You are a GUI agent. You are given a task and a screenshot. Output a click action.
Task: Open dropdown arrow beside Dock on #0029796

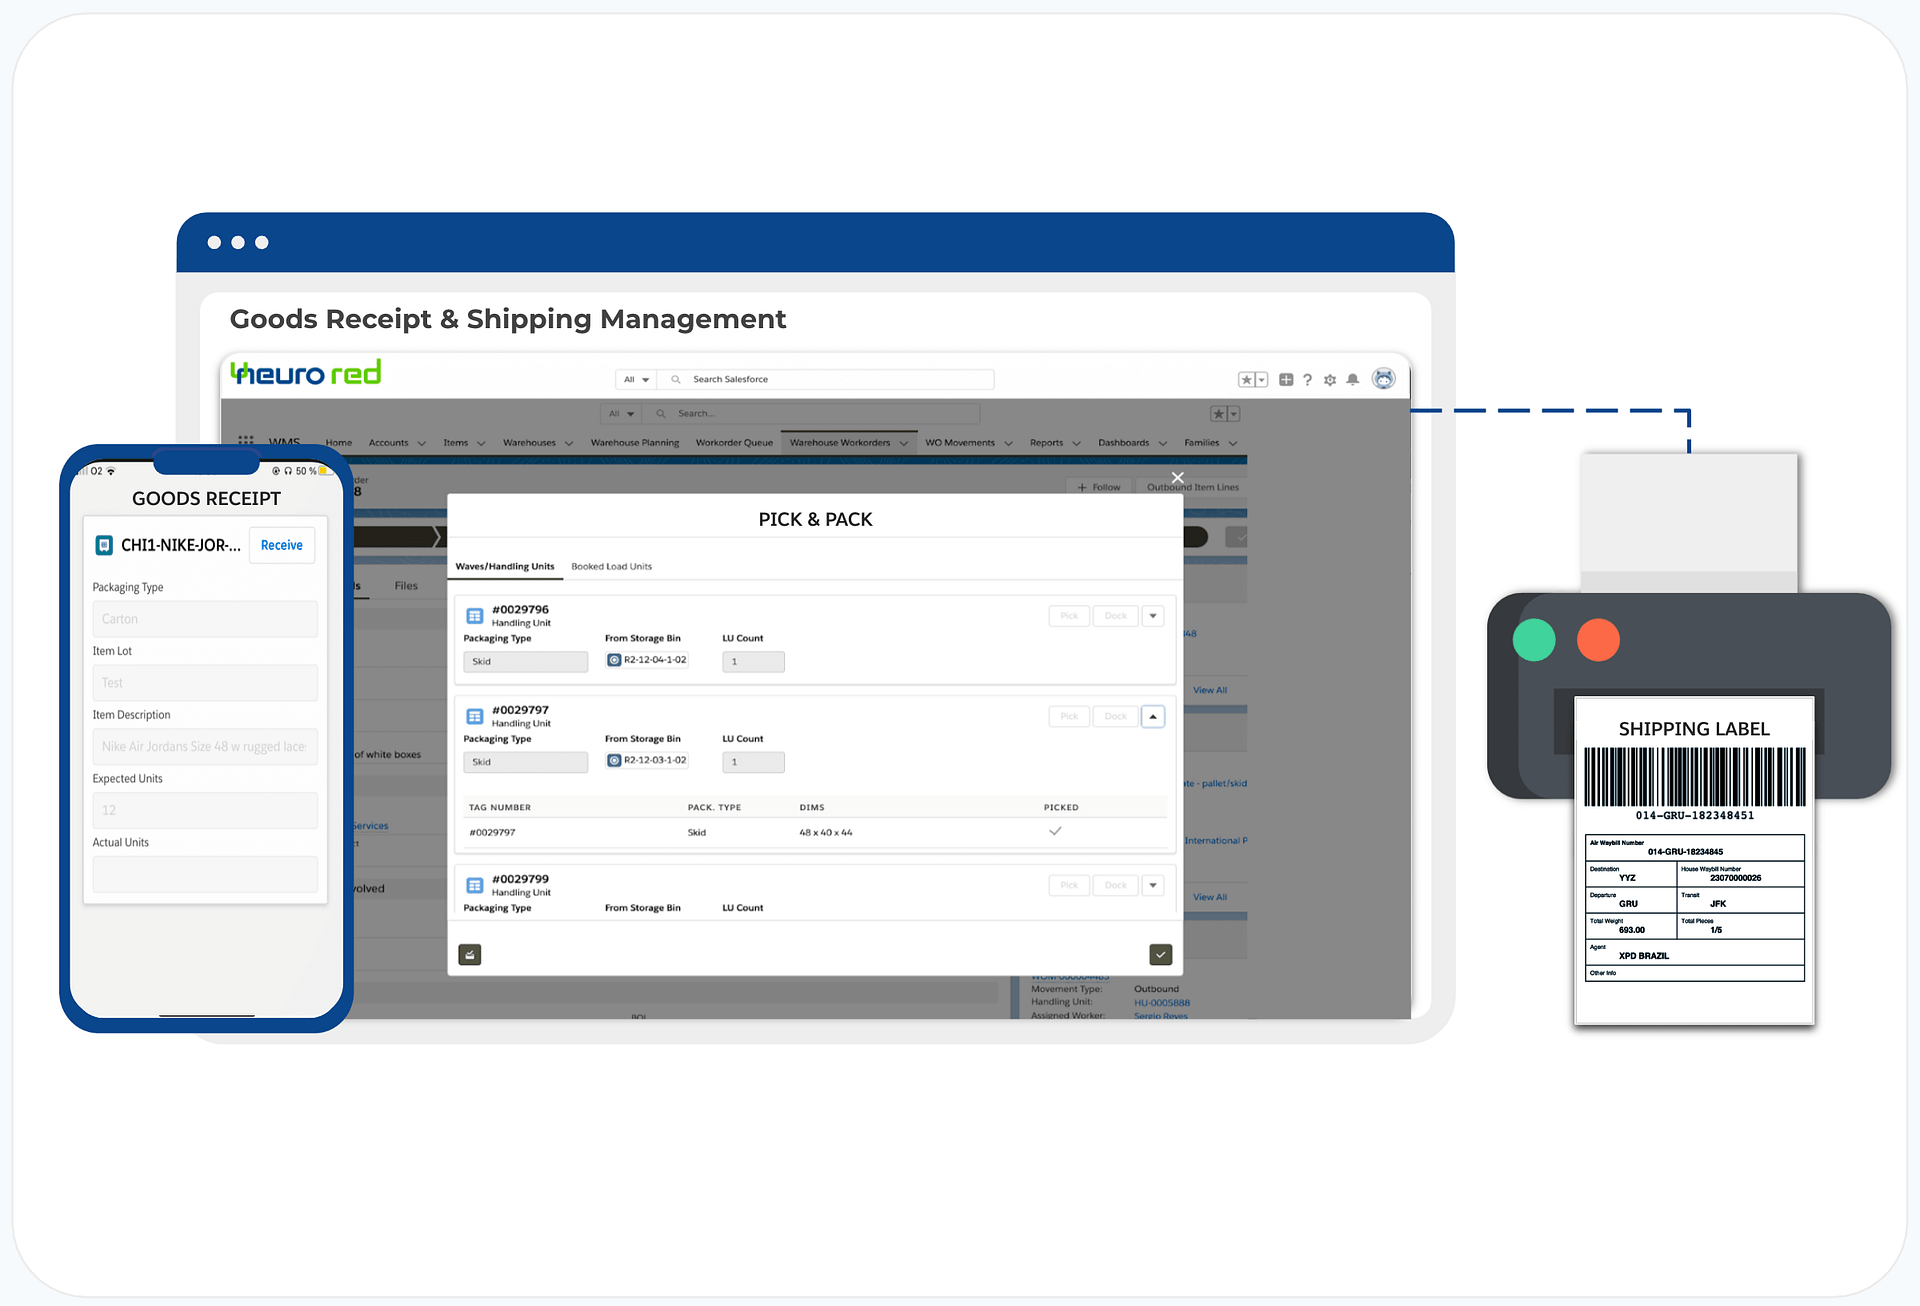pyautogui.click(x=1152, y=615)
